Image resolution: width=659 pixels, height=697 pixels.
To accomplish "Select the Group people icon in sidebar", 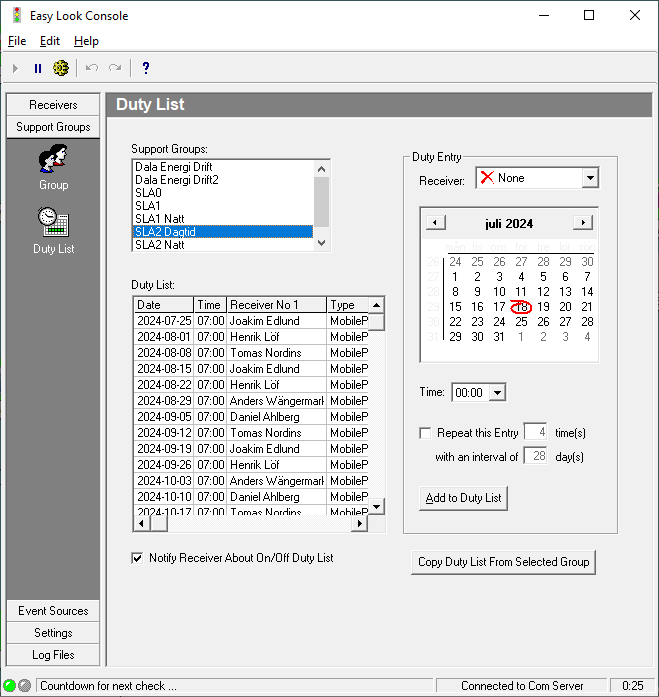I will coord(53,159).
